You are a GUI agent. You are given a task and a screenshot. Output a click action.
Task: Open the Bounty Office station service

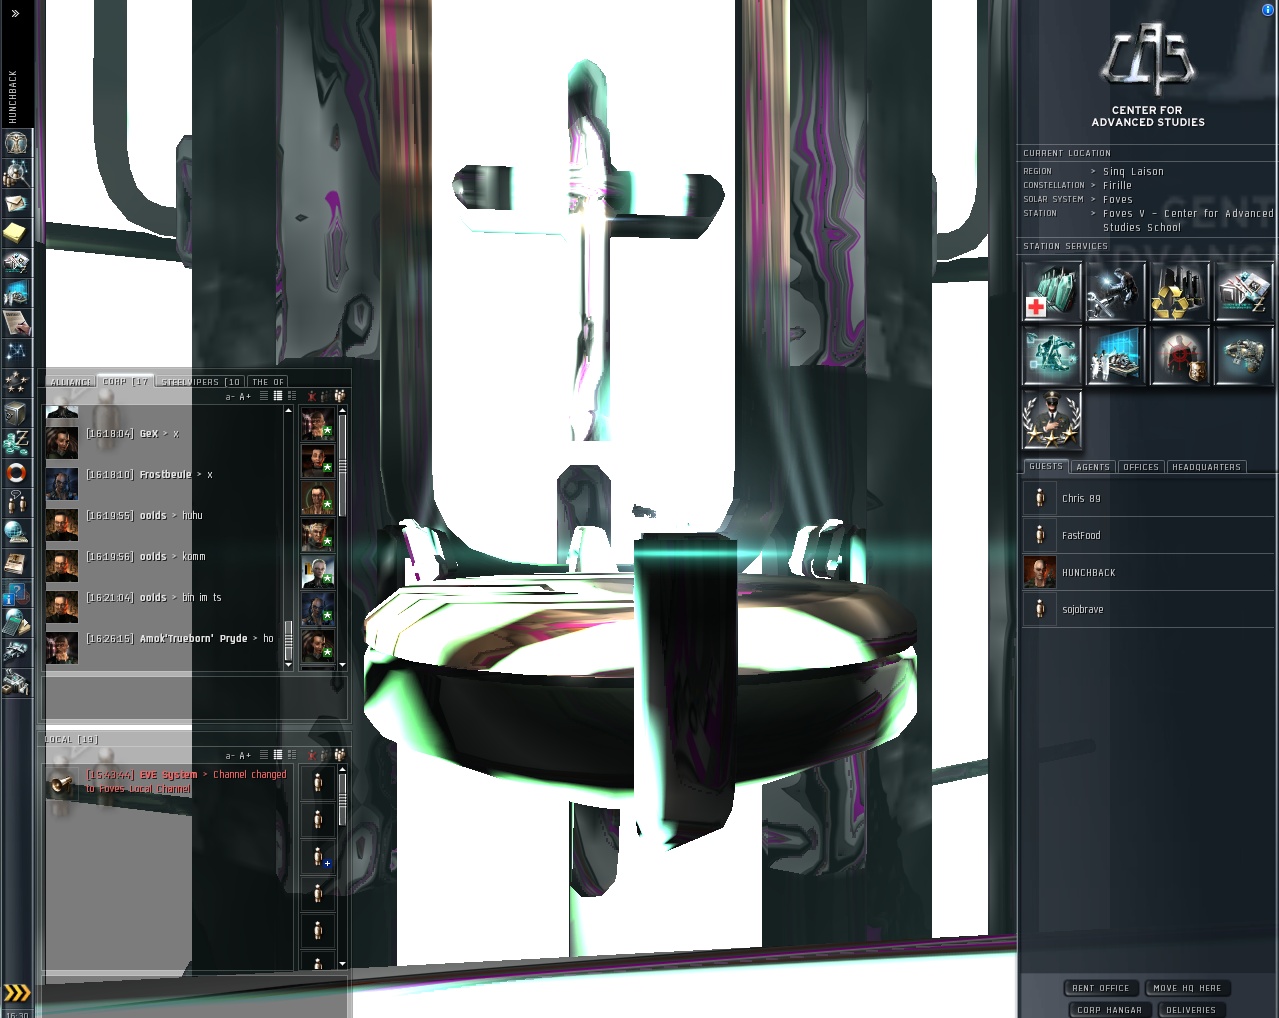coord(1180,355)
